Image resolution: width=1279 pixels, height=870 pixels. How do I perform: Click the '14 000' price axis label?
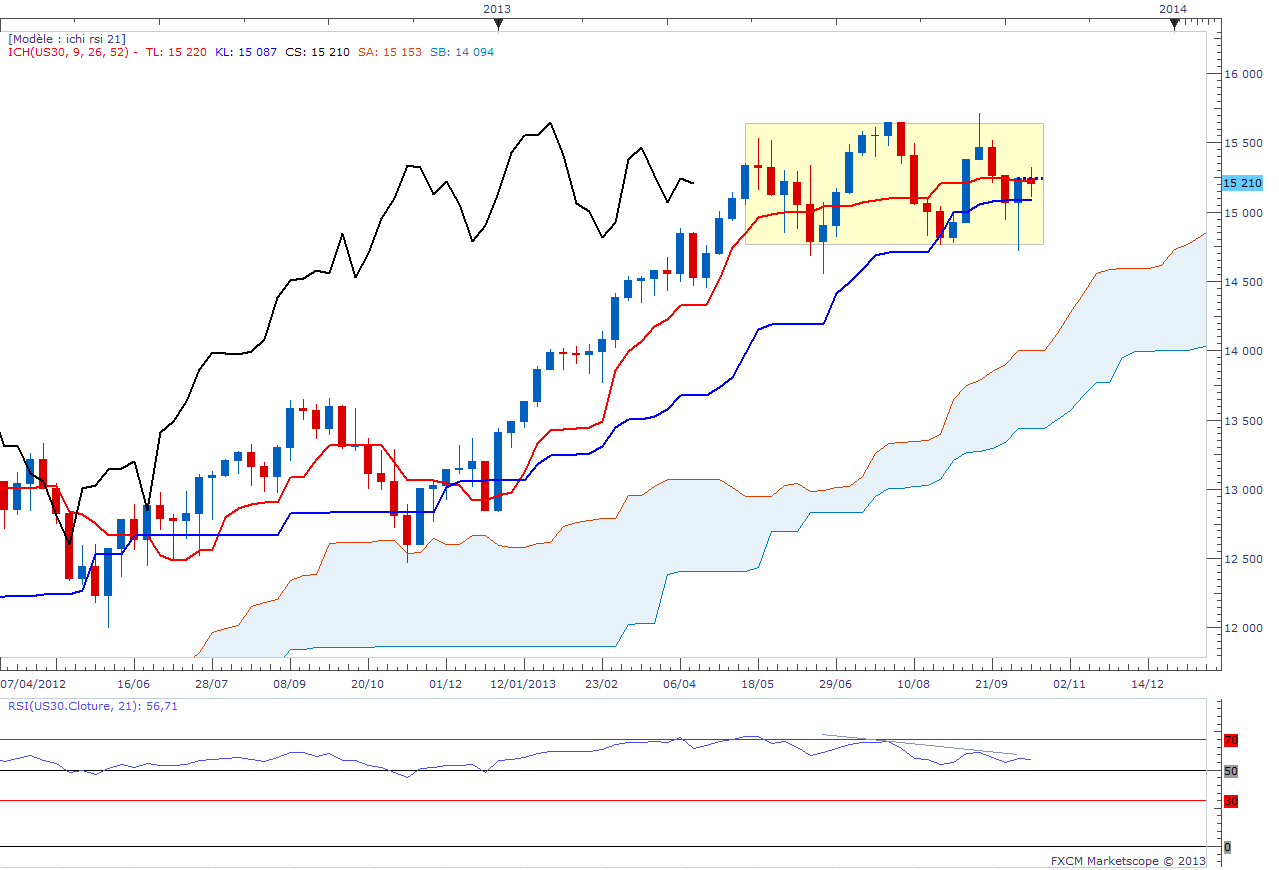(x=1243, y=351)
